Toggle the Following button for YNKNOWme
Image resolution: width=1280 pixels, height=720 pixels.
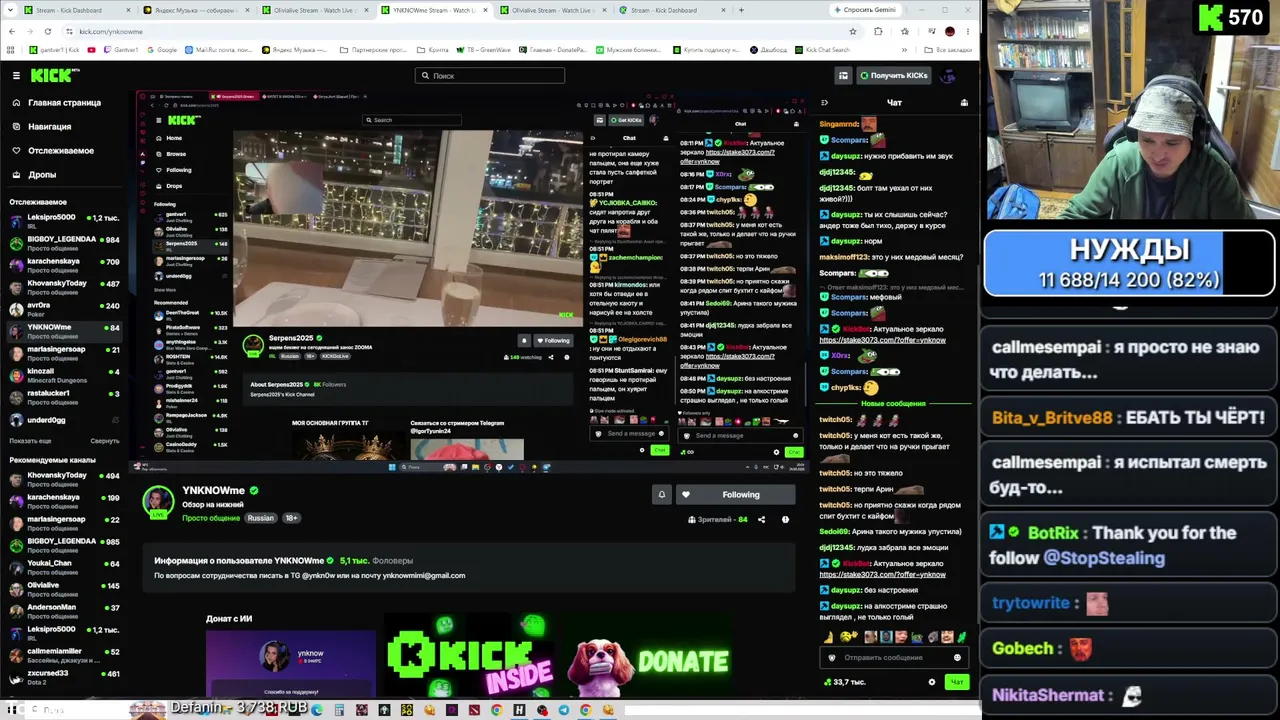tap(736, 494)
